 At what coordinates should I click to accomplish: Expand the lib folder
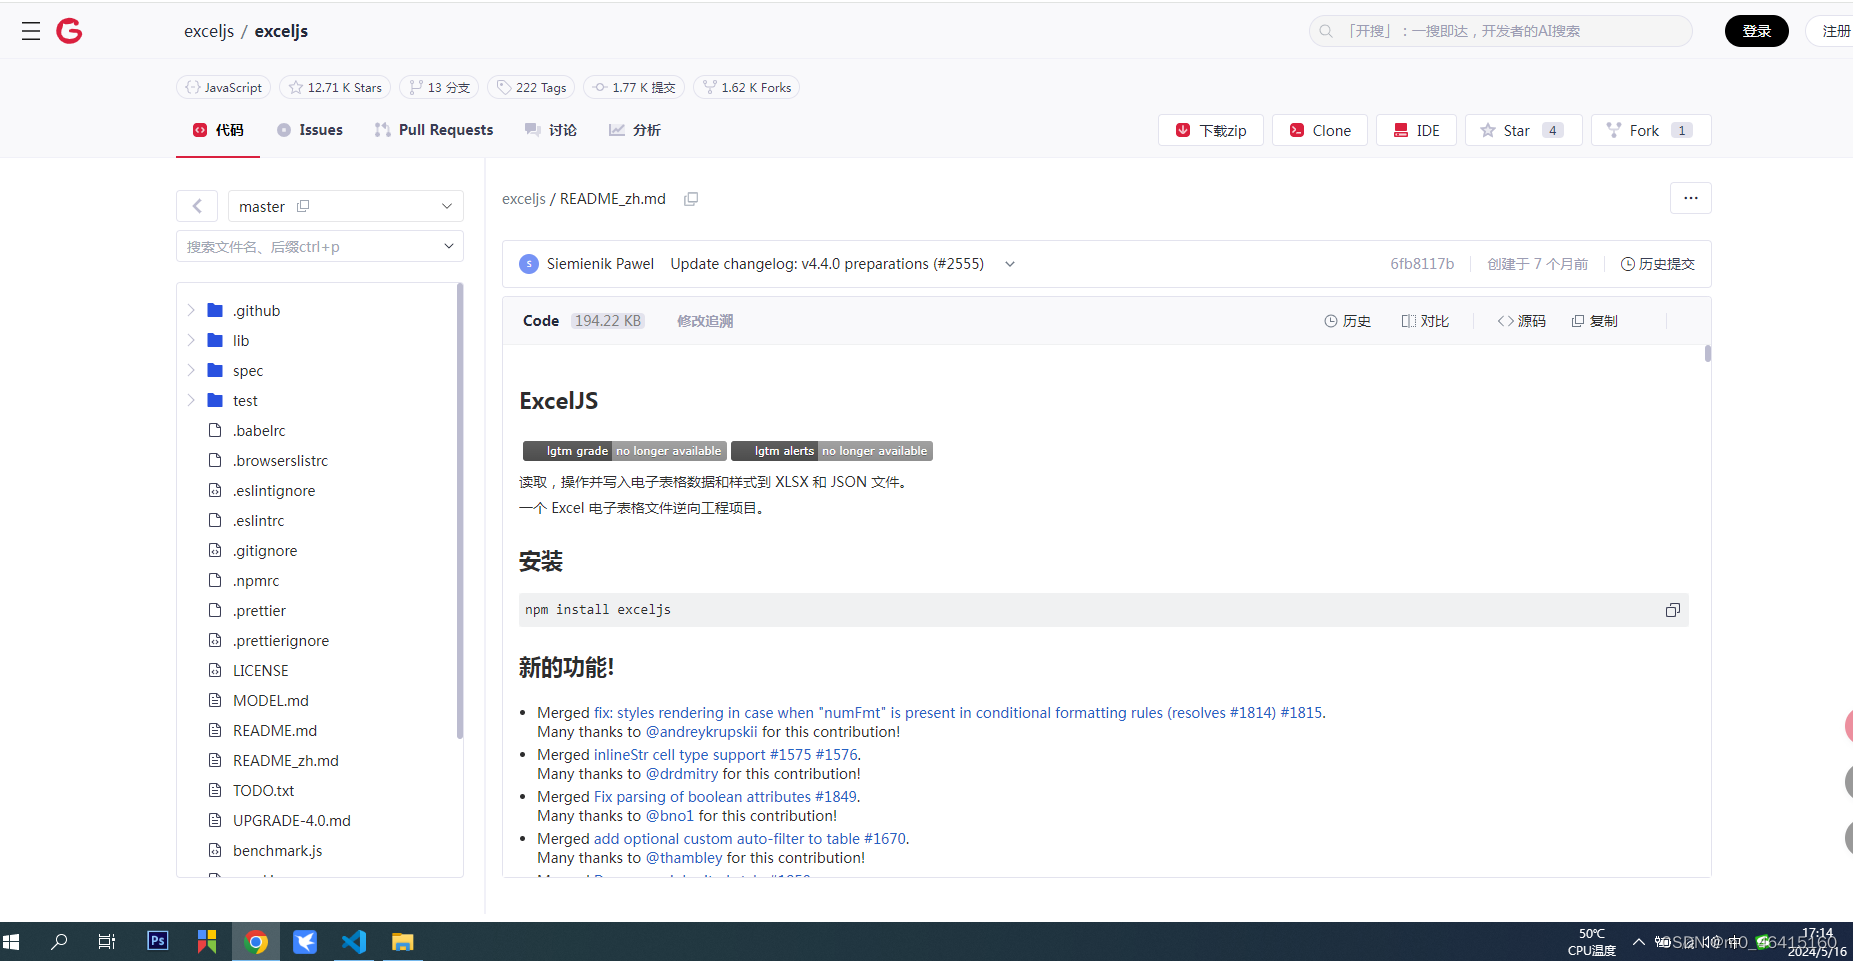[191, 340]
